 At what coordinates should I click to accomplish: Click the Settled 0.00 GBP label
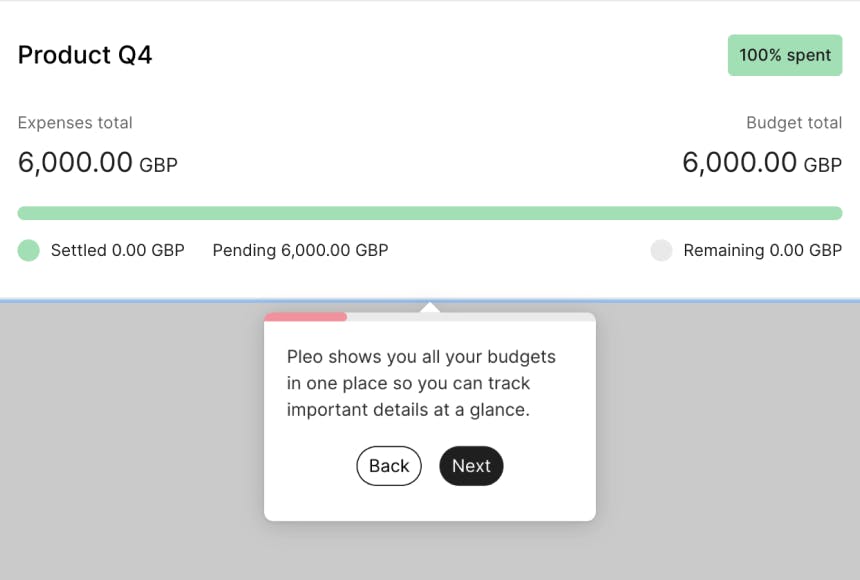coord(118,250)
